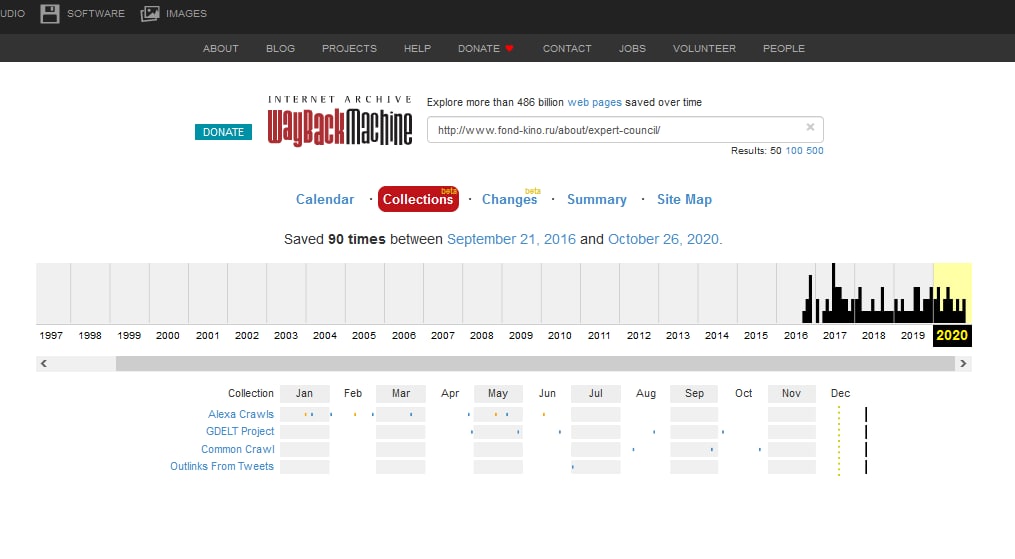Screen dimensions: 1015x559
Task: Click the Nov month column header
Action: [x=791, y=393]
